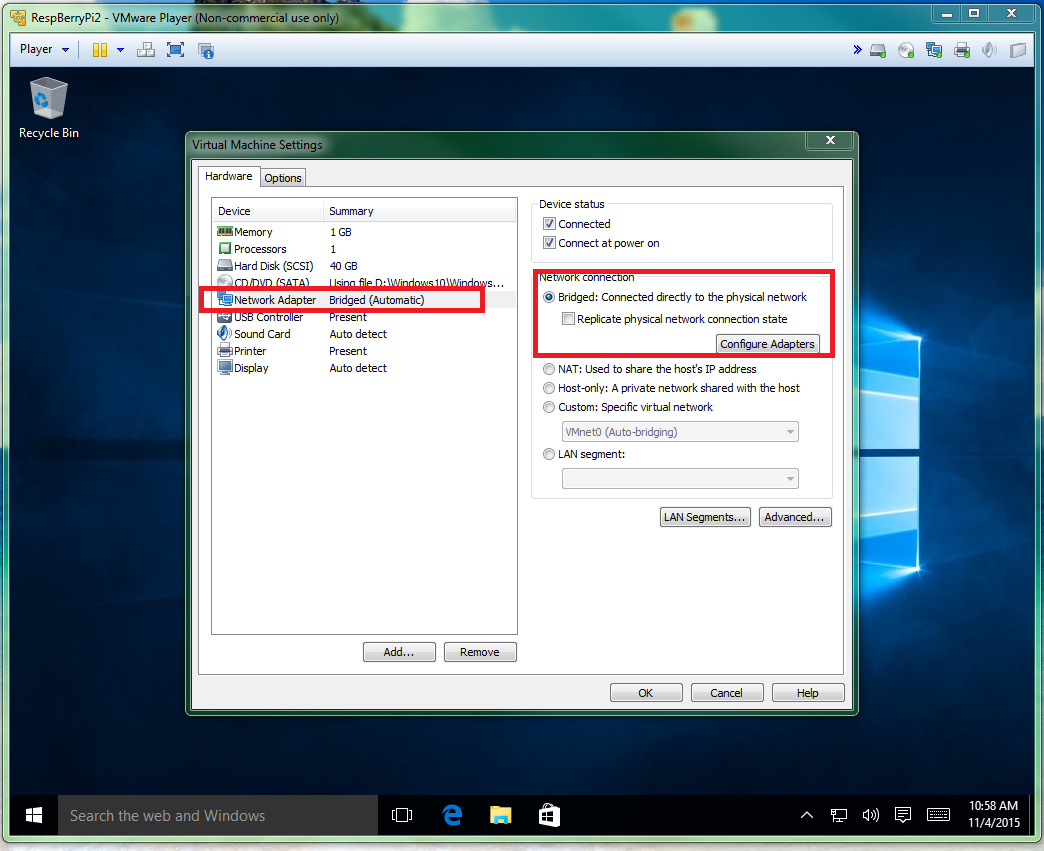This screenshot has height=851, width=1044.
Task: Select CD/DVD (SATA) device row
Action: [x=364, y=283]
